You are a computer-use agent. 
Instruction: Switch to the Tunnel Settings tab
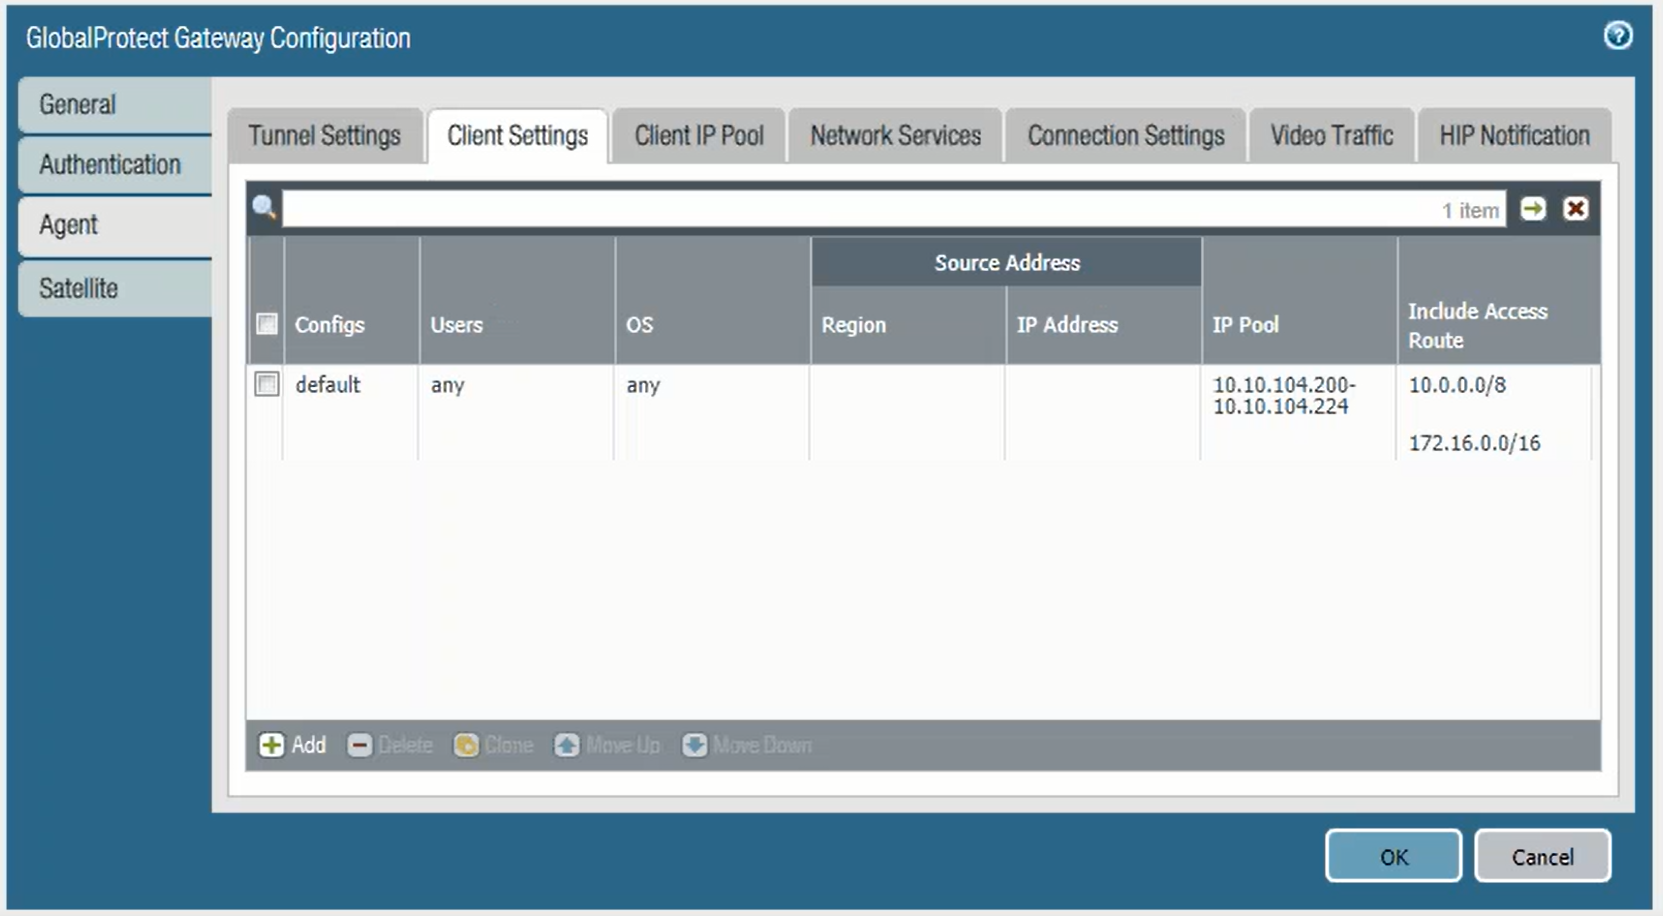(x=324, y=136)
